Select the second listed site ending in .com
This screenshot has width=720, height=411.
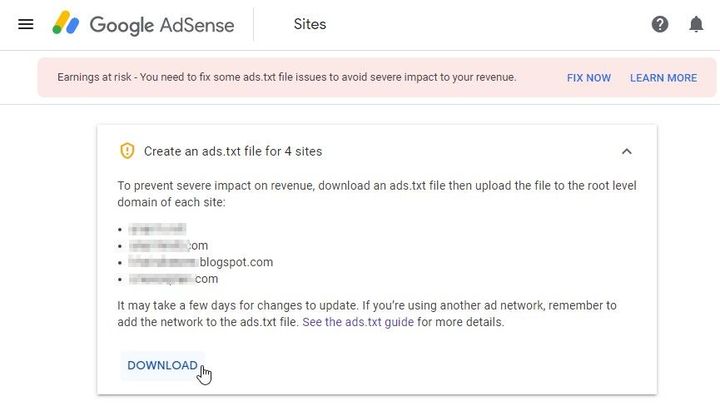click(x=168, y=245)
